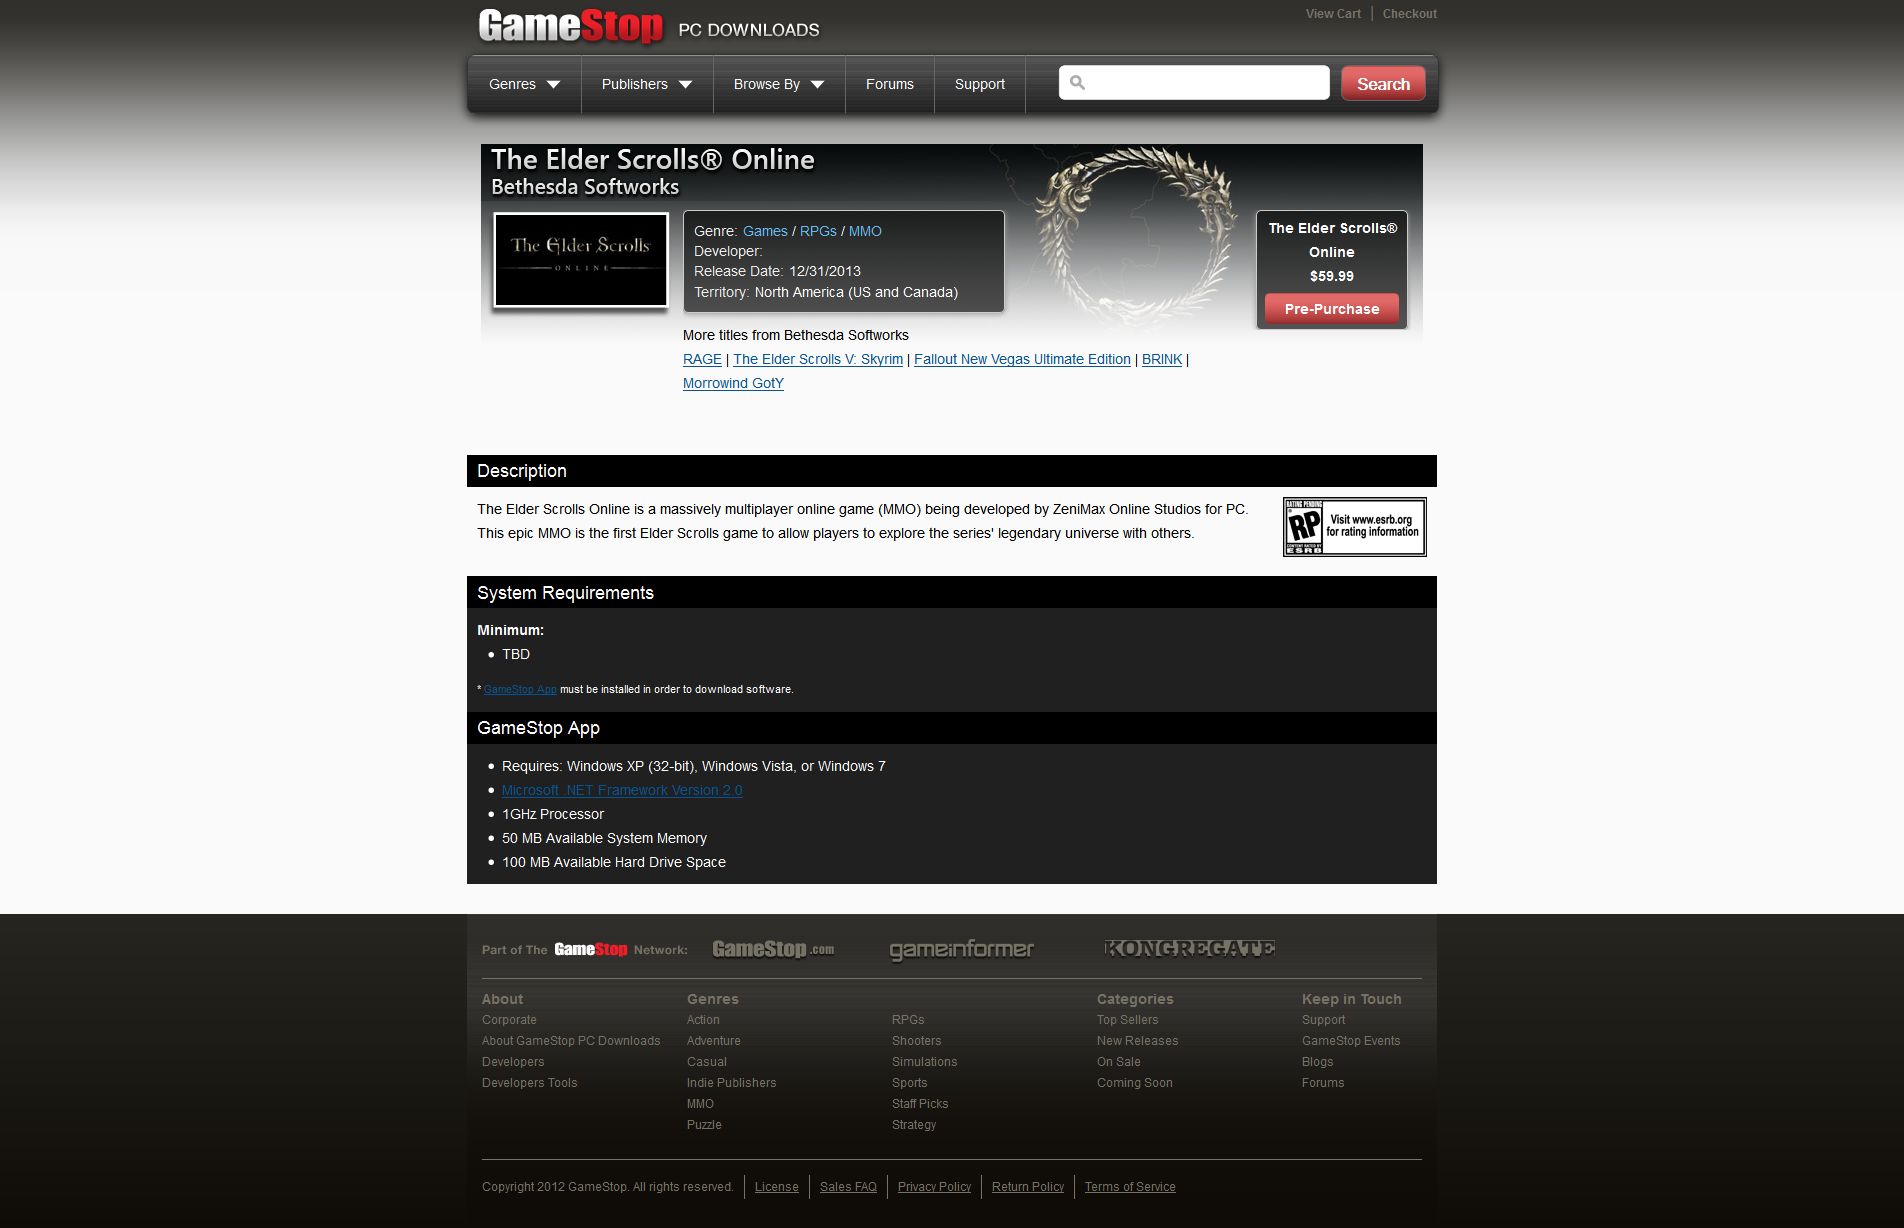The height and width of the screenshot is (1228, 1904).
Task: Open Game Informer logo in footer
Action: tap(962, 950)
